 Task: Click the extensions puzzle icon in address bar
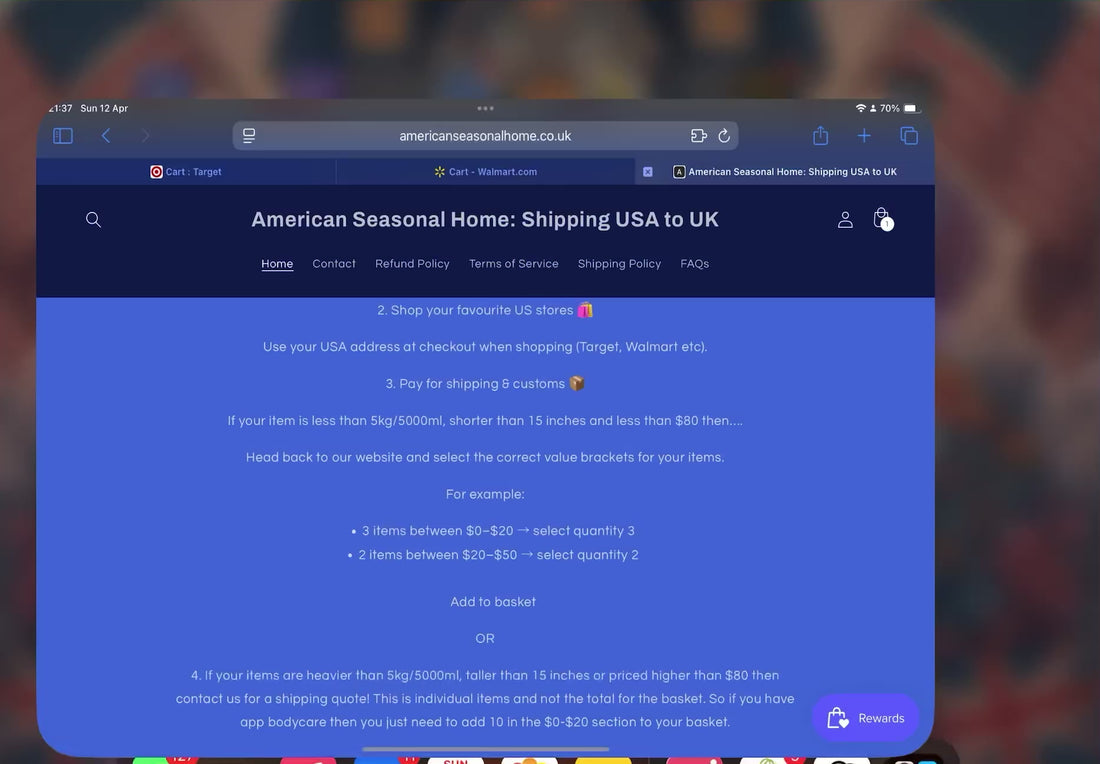click(699, 135)
